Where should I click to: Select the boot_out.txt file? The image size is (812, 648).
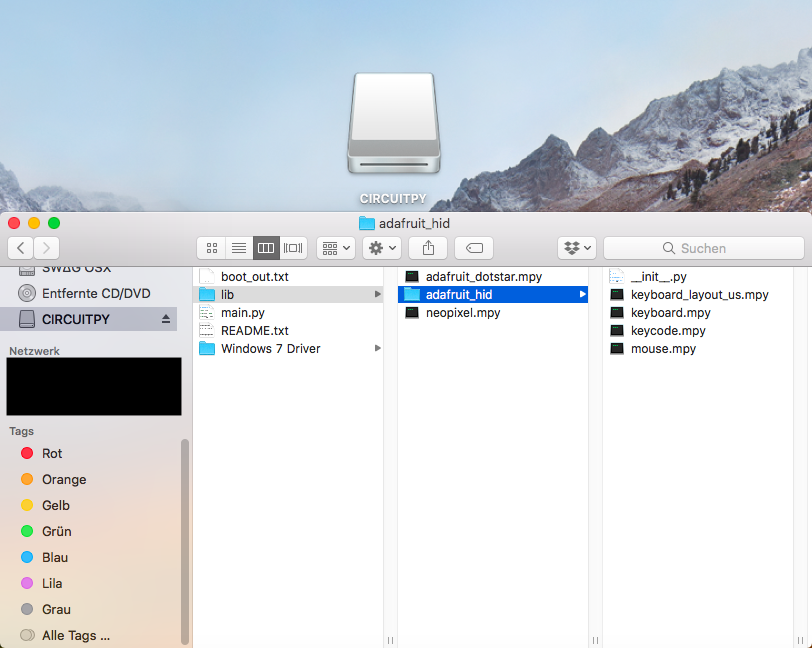point(288,277)
